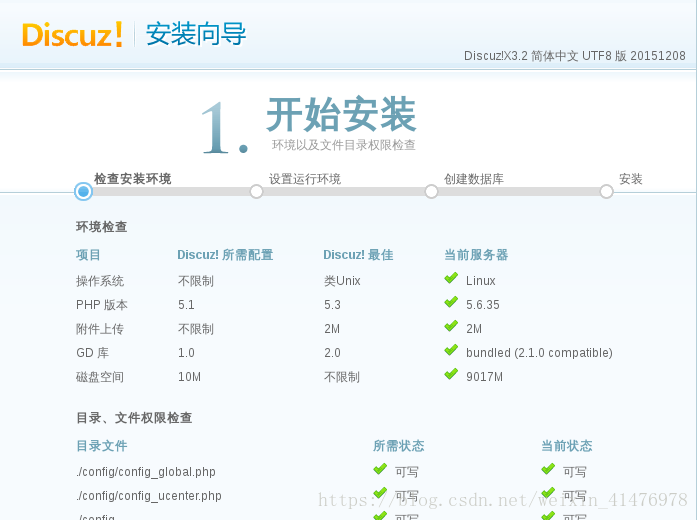Click the Discuz! 所需配置 column header
699x520 pixels.
[x=225, y=255]
